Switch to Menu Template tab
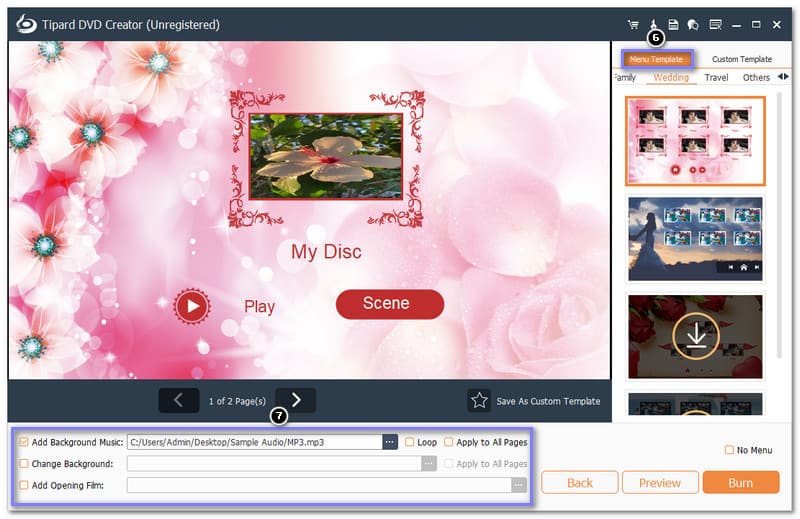The width and height of the screenshot is (800, 519). [x=656, y=59]
